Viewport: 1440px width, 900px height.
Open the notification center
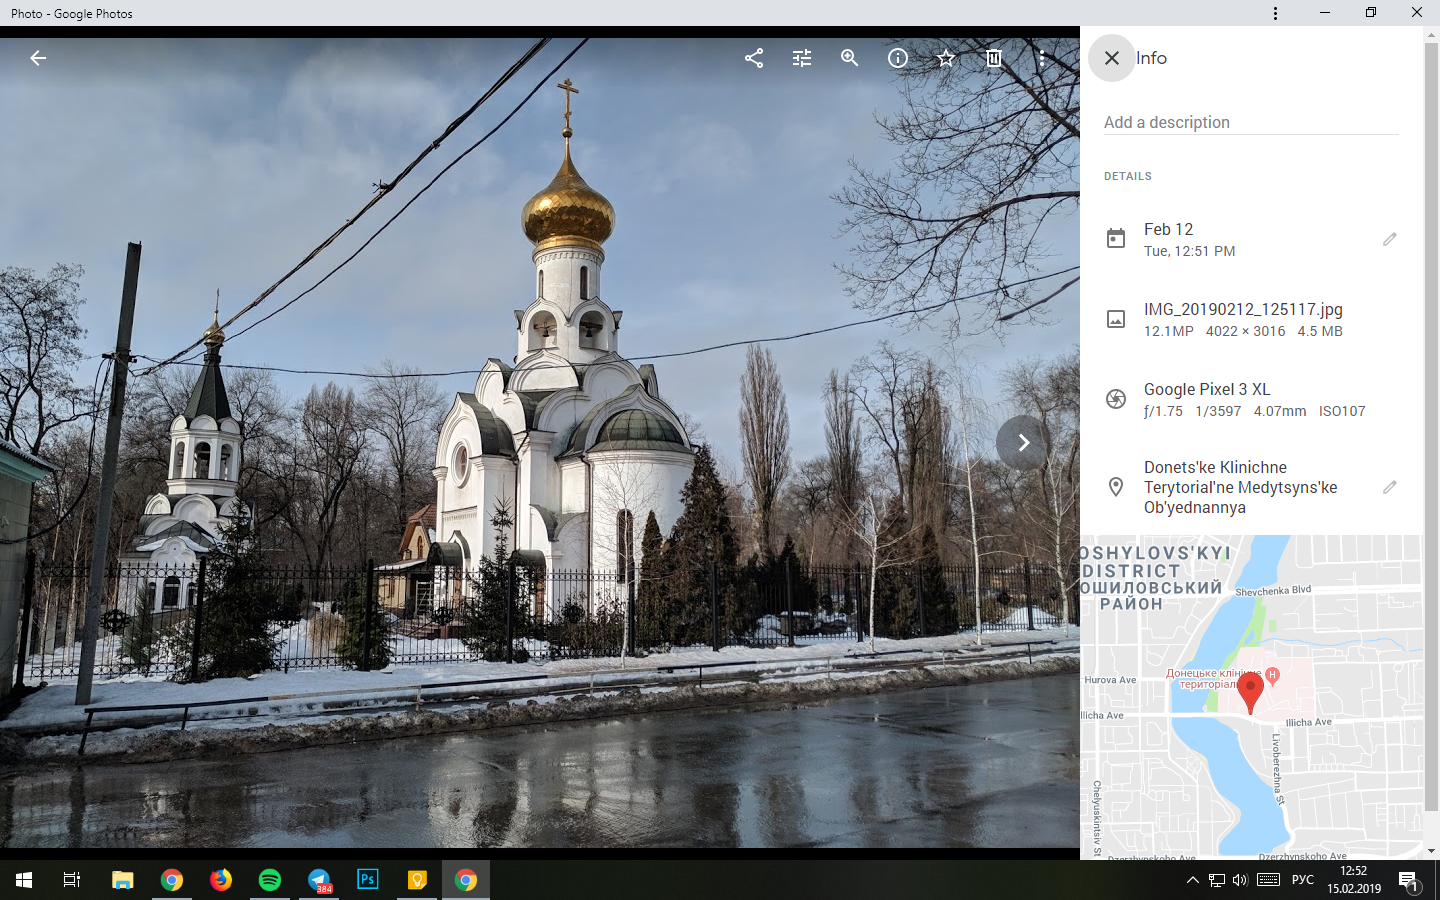[x=1409, y=880]
